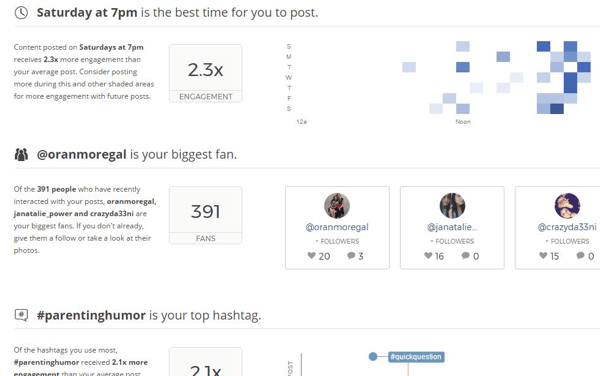Select the #quickquestion hashtag label in chart
This screenshot has width=600, height=376.
416,357
